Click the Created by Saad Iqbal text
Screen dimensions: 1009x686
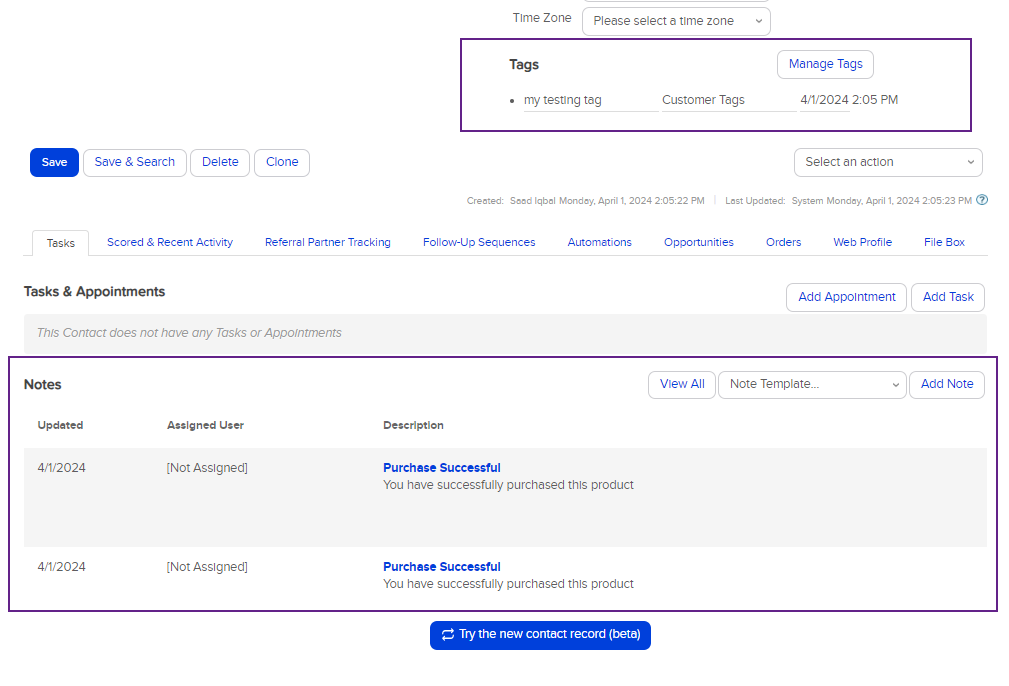(x=586, y=201)
